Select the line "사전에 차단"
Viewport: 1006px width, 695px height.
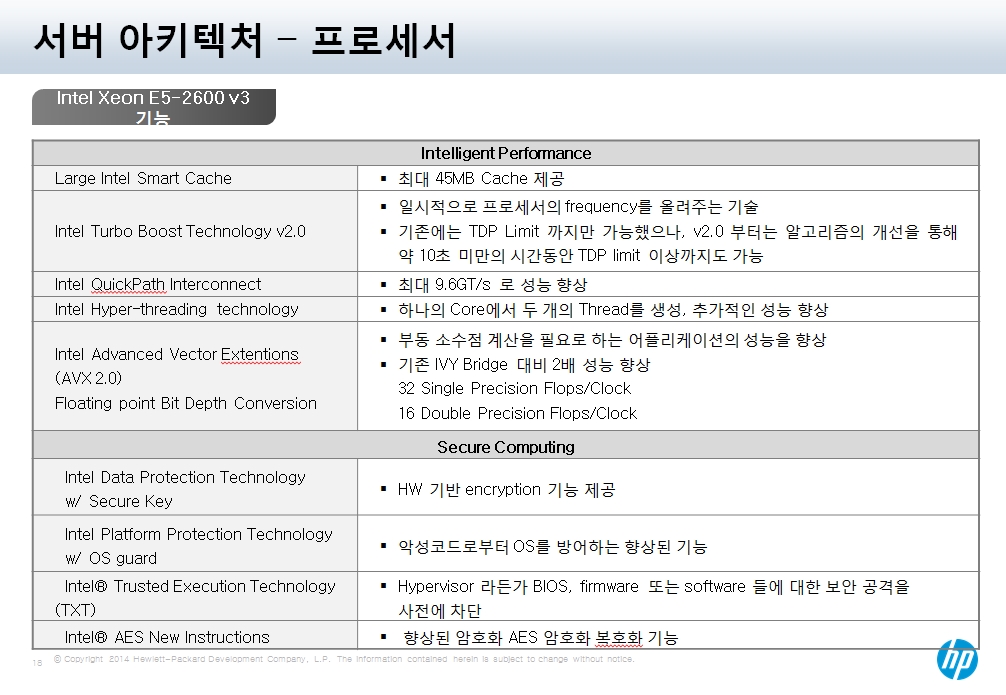coord(439,611)
